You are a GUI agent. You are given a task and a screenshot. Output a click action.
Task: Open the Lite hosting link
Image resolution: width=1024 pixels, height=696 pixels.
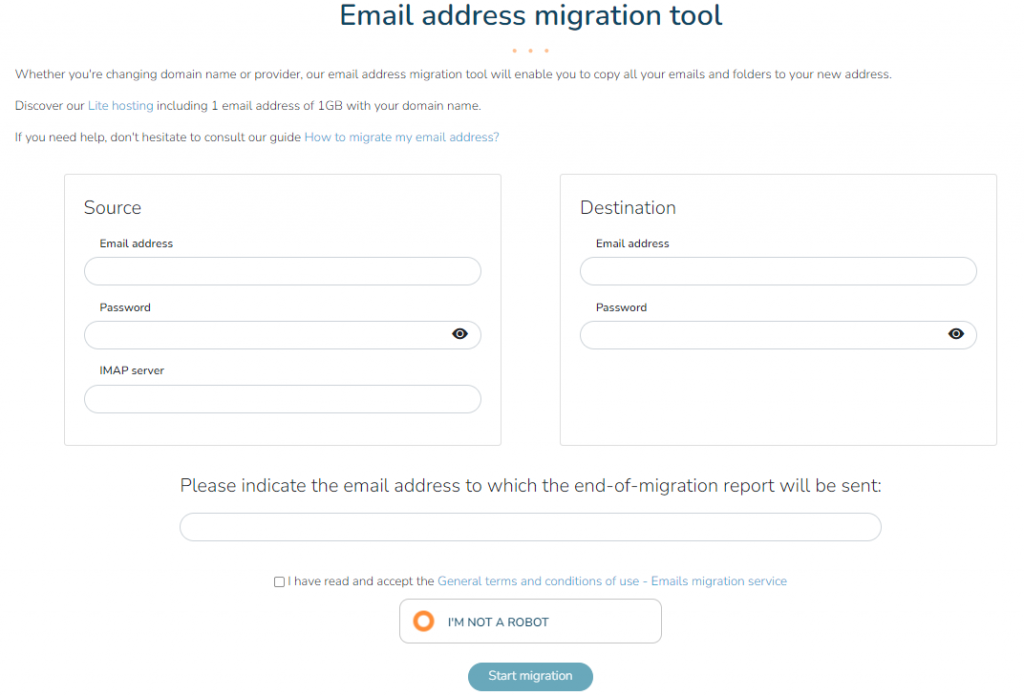pos(120,105)
